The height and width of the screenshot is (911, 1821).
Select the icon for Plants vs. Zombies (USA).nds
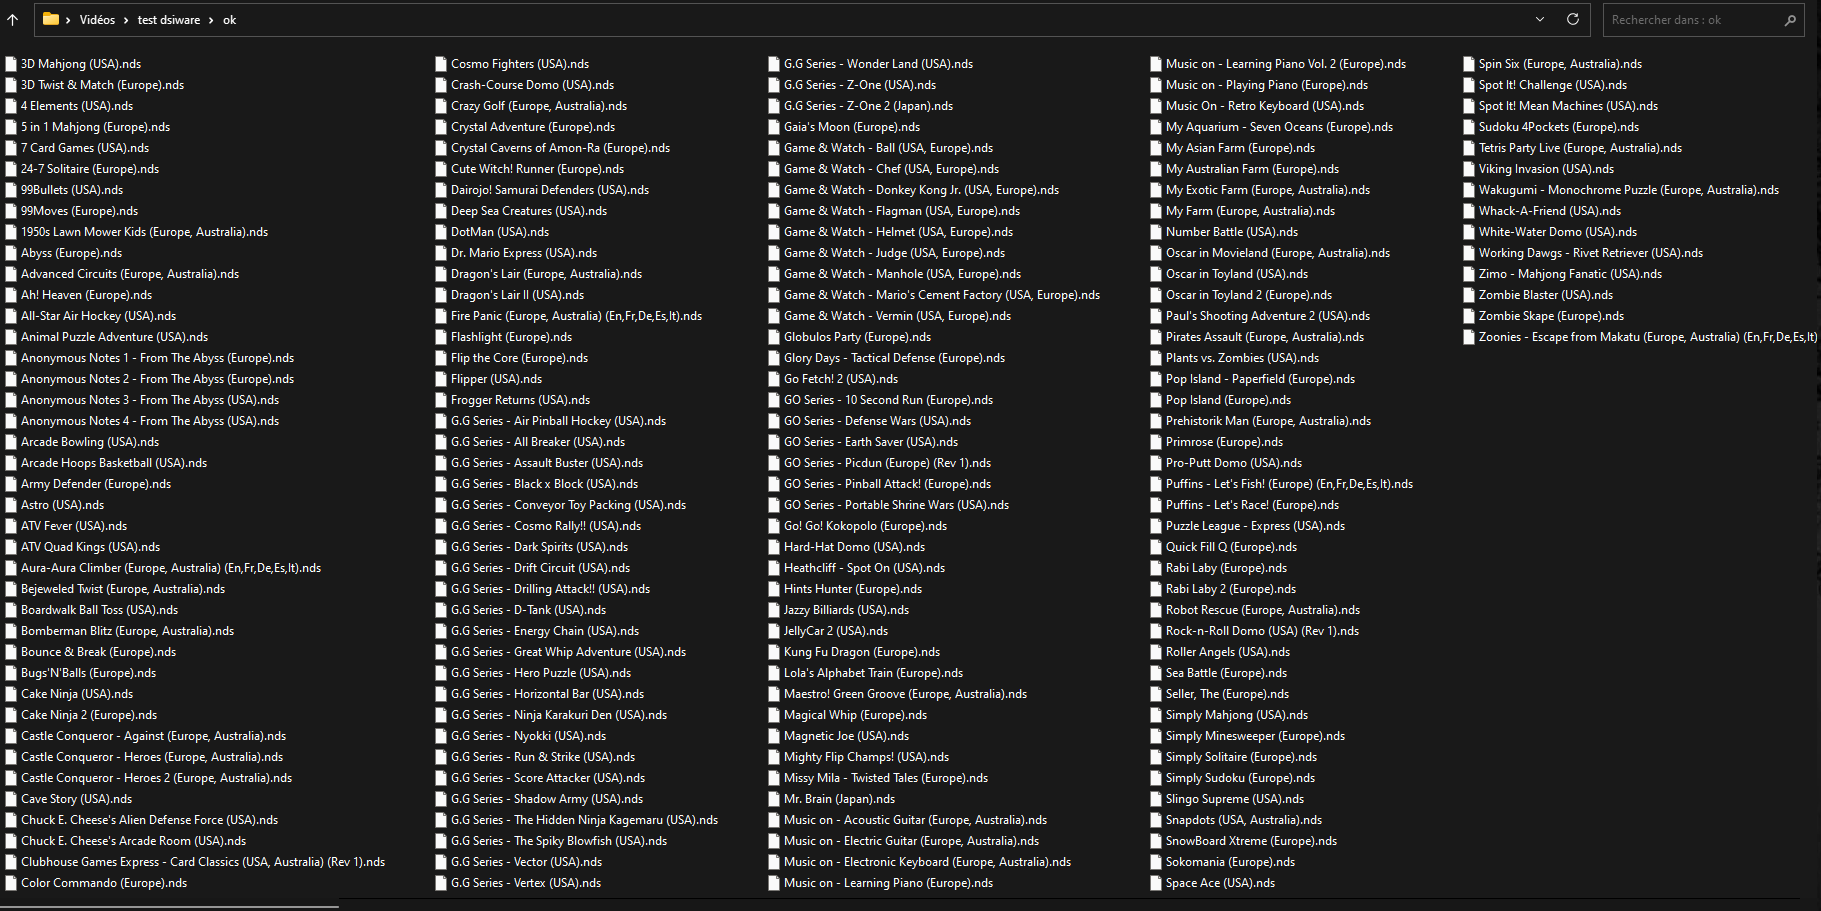[1156, 358]
